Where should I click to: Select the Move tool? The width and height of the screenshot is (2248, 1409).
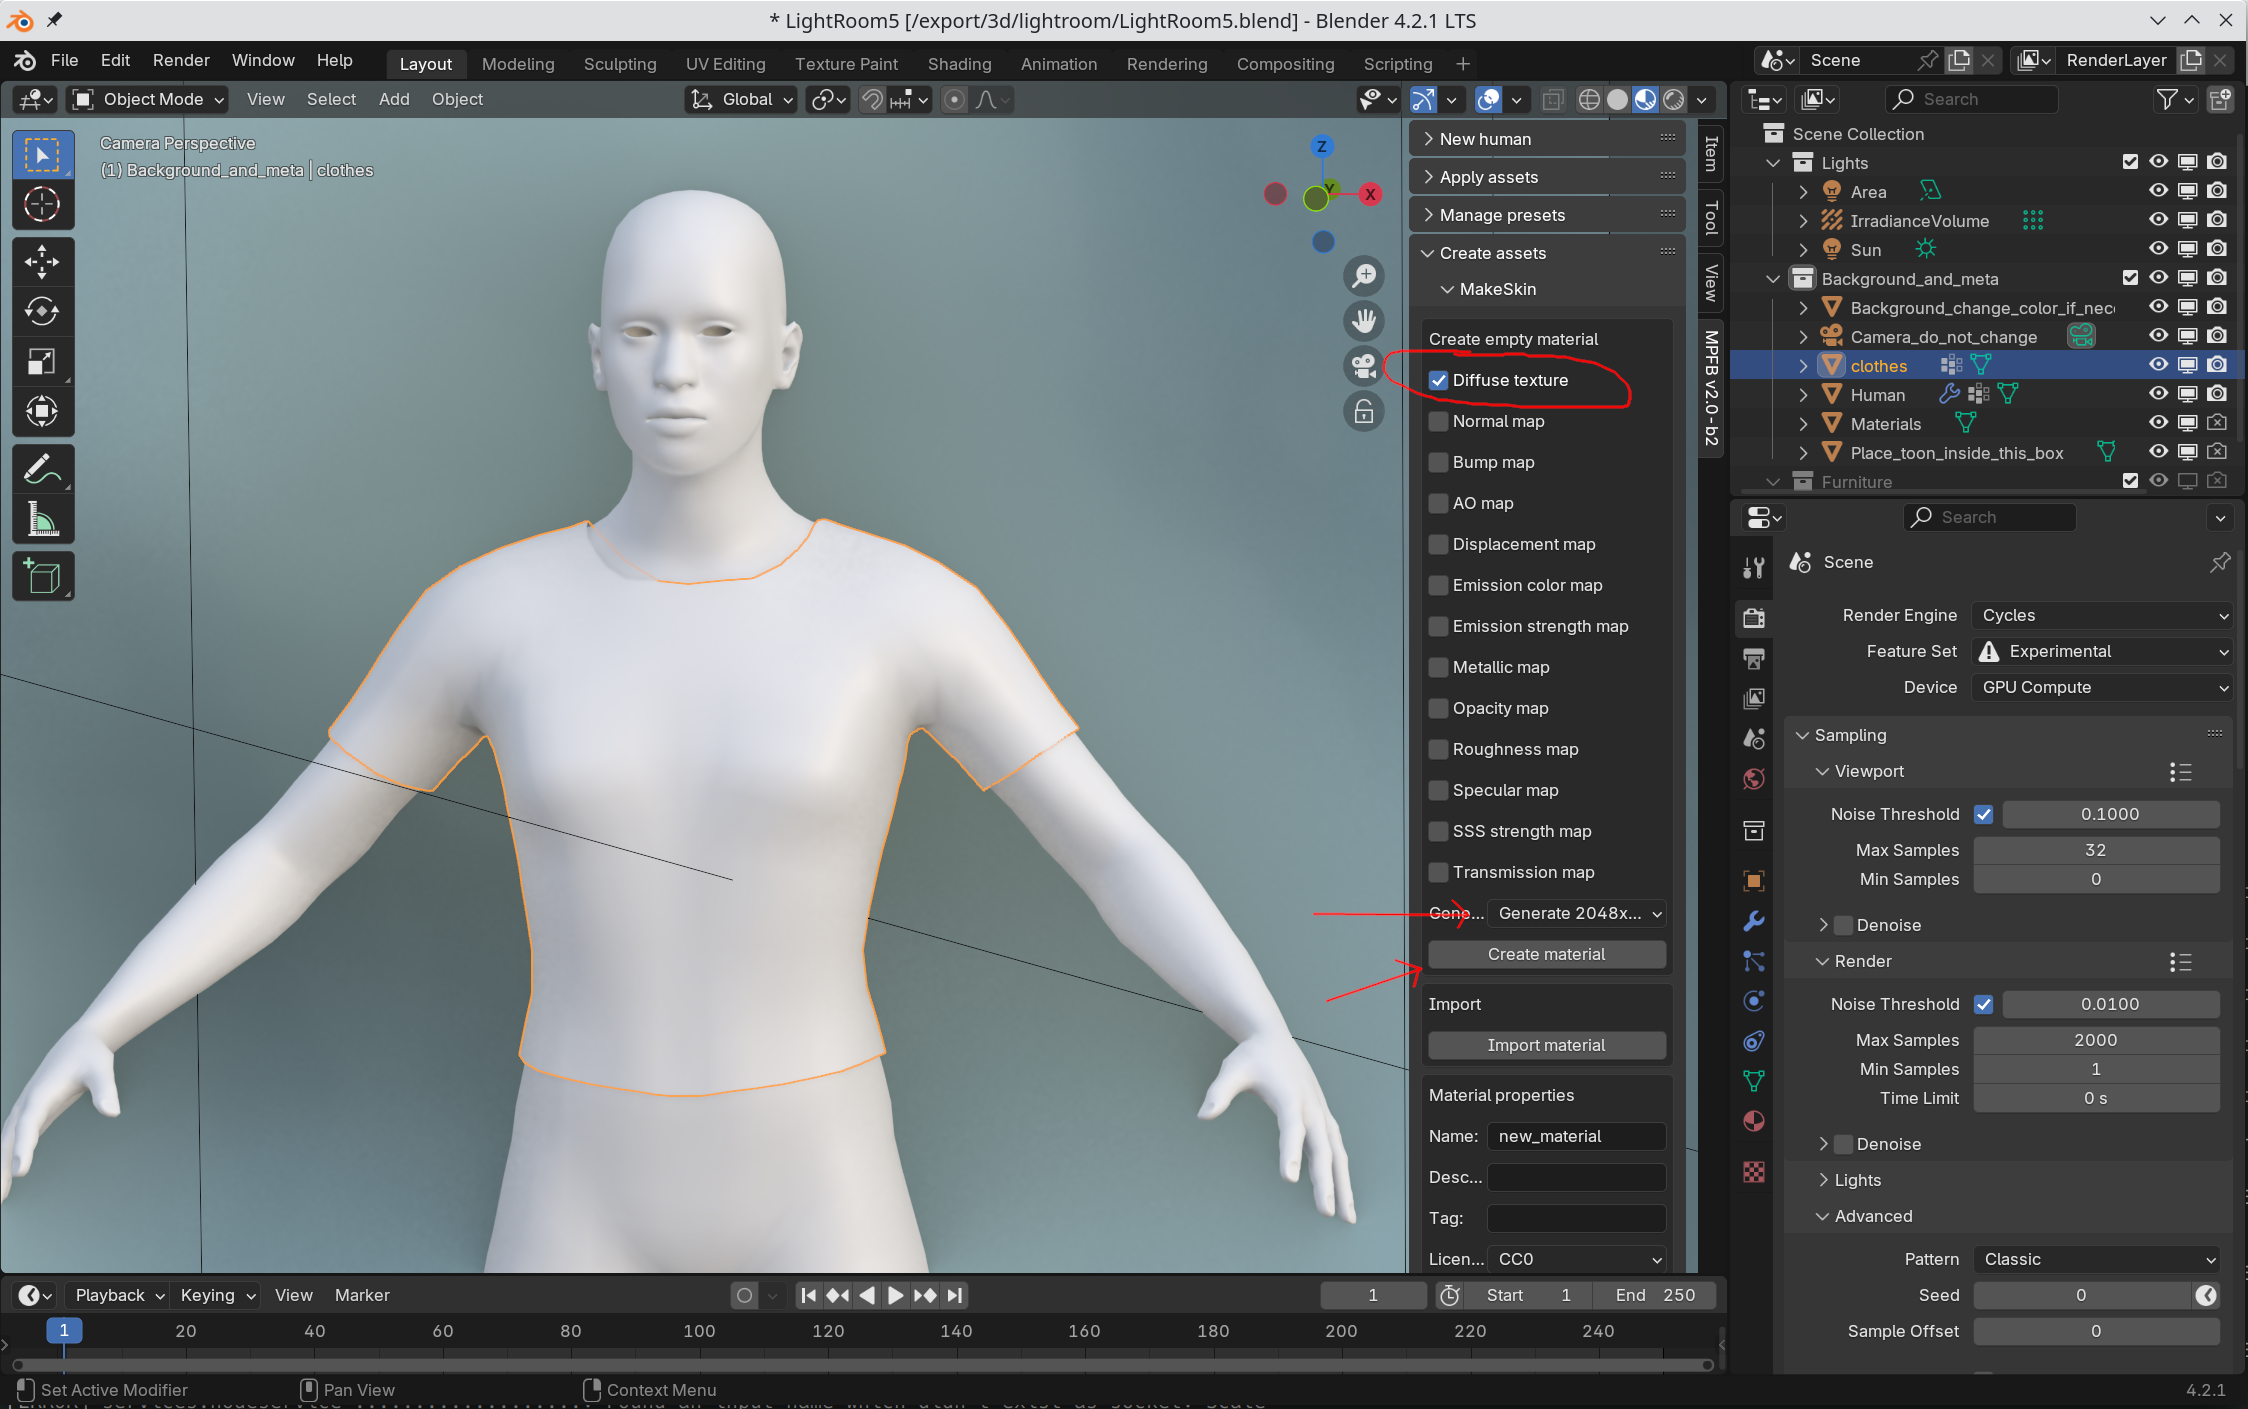tap(42, 262)
